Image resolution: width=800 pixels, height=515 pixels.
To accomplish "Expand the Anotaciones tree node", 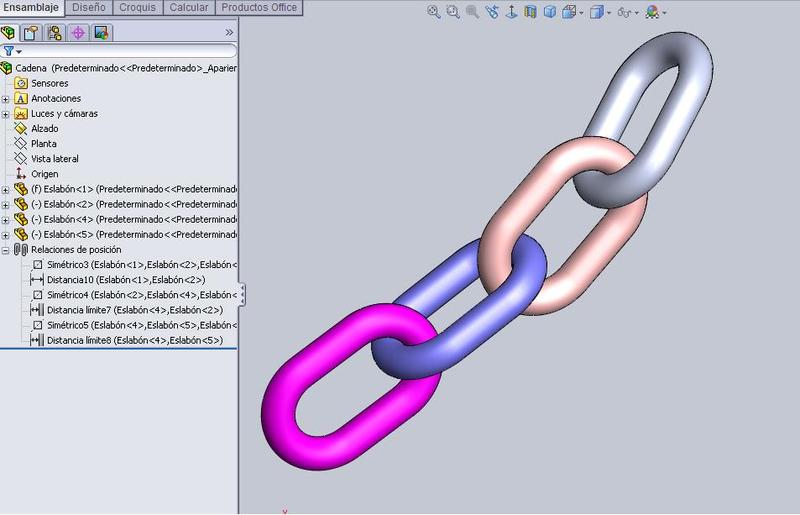I will 6,99.
